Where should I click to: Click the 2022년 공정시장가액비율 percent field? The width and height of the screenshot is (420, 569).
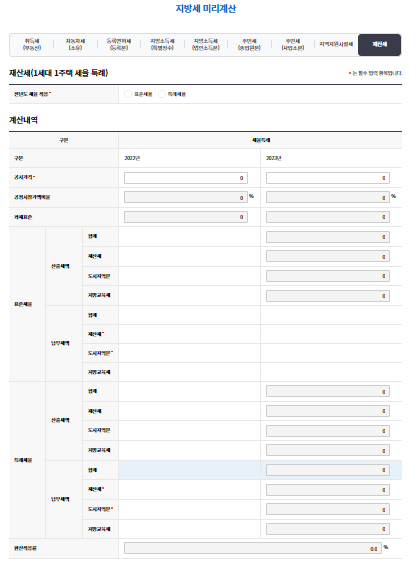point(186,197)
